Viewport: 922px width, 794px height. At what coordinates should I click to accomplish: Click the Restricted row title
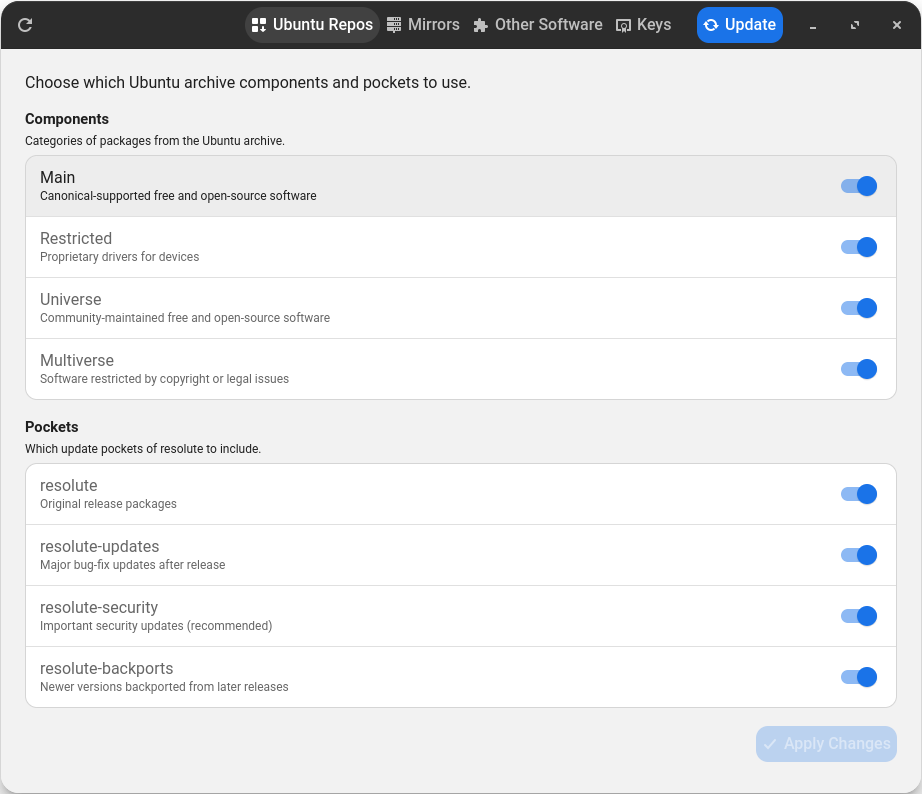(76, 239)
